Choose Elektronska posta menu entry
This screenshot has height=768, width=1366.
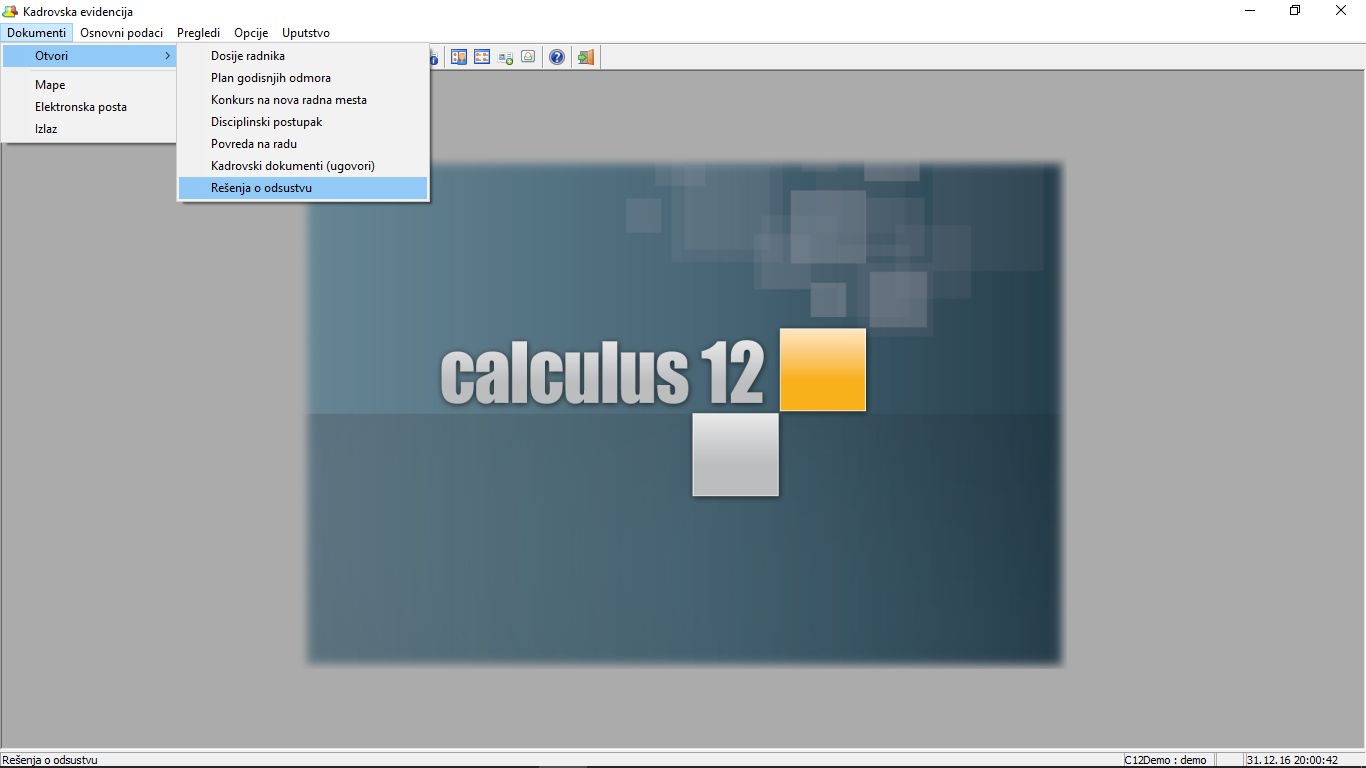coord(89,107)
